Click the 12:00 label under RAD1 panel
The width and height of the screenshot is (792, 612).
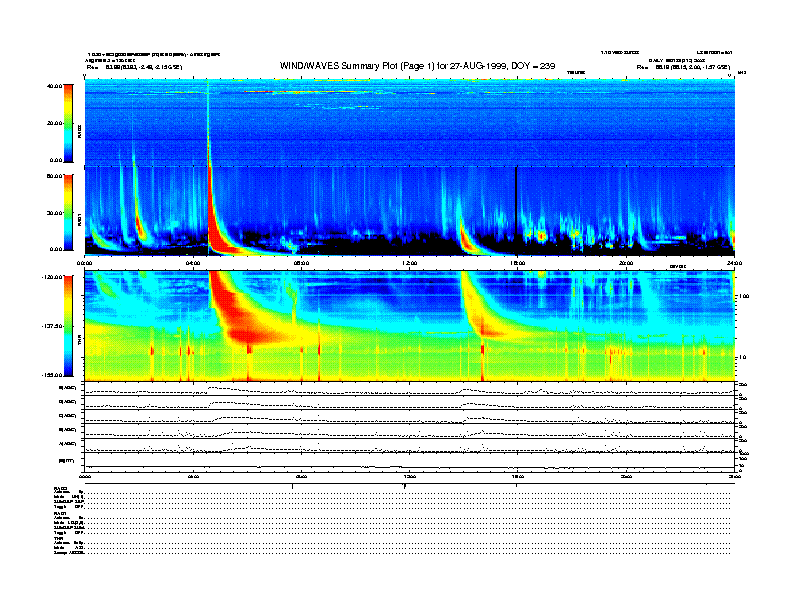(409, 263)
